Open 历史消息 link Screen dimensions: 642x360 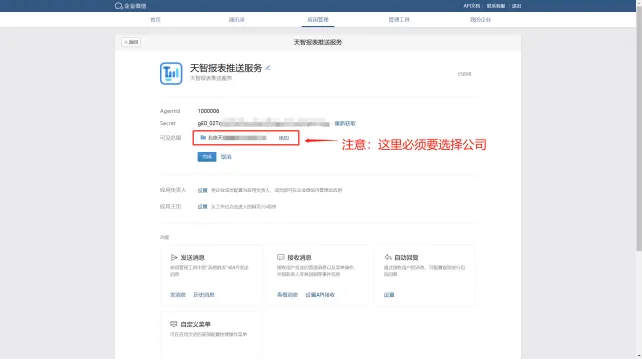[x=204, y=295]
